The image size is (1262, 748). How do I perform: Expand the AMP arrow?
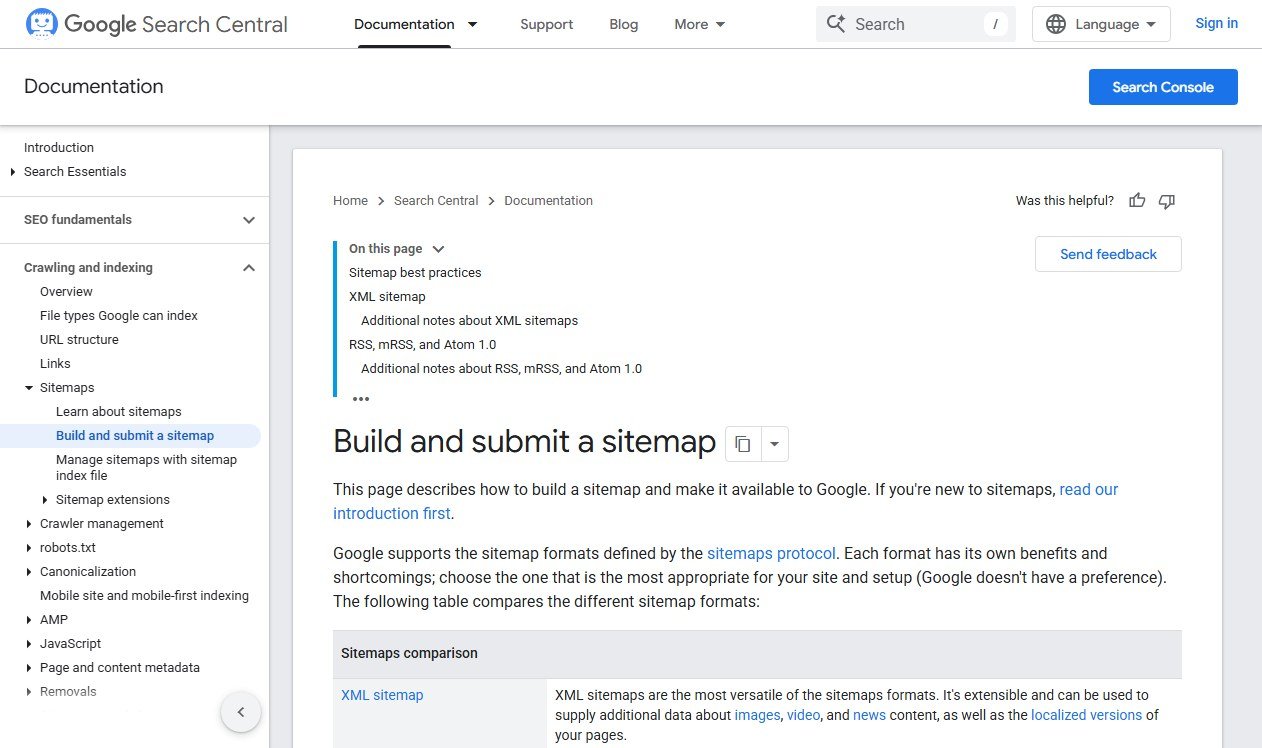(29, 620)
